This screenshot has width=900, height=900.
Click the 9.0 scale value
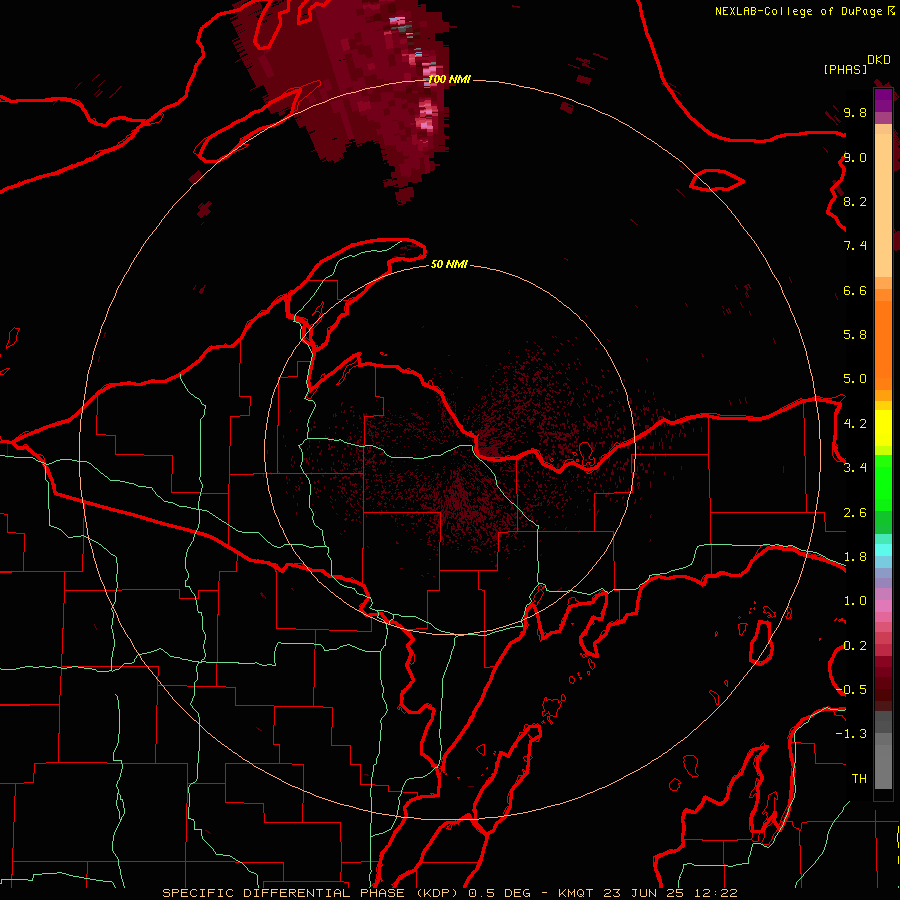pyautogui.click(x=855, y=157)
